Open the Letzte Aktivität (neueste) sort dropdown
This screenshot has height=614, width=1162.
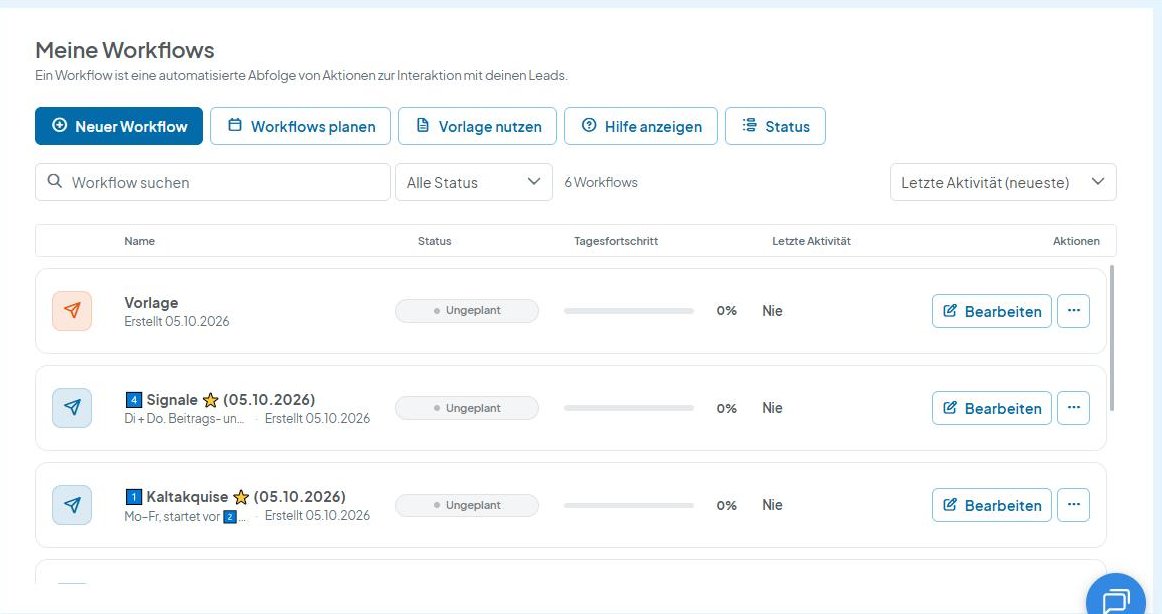(x=1003, y=182)
